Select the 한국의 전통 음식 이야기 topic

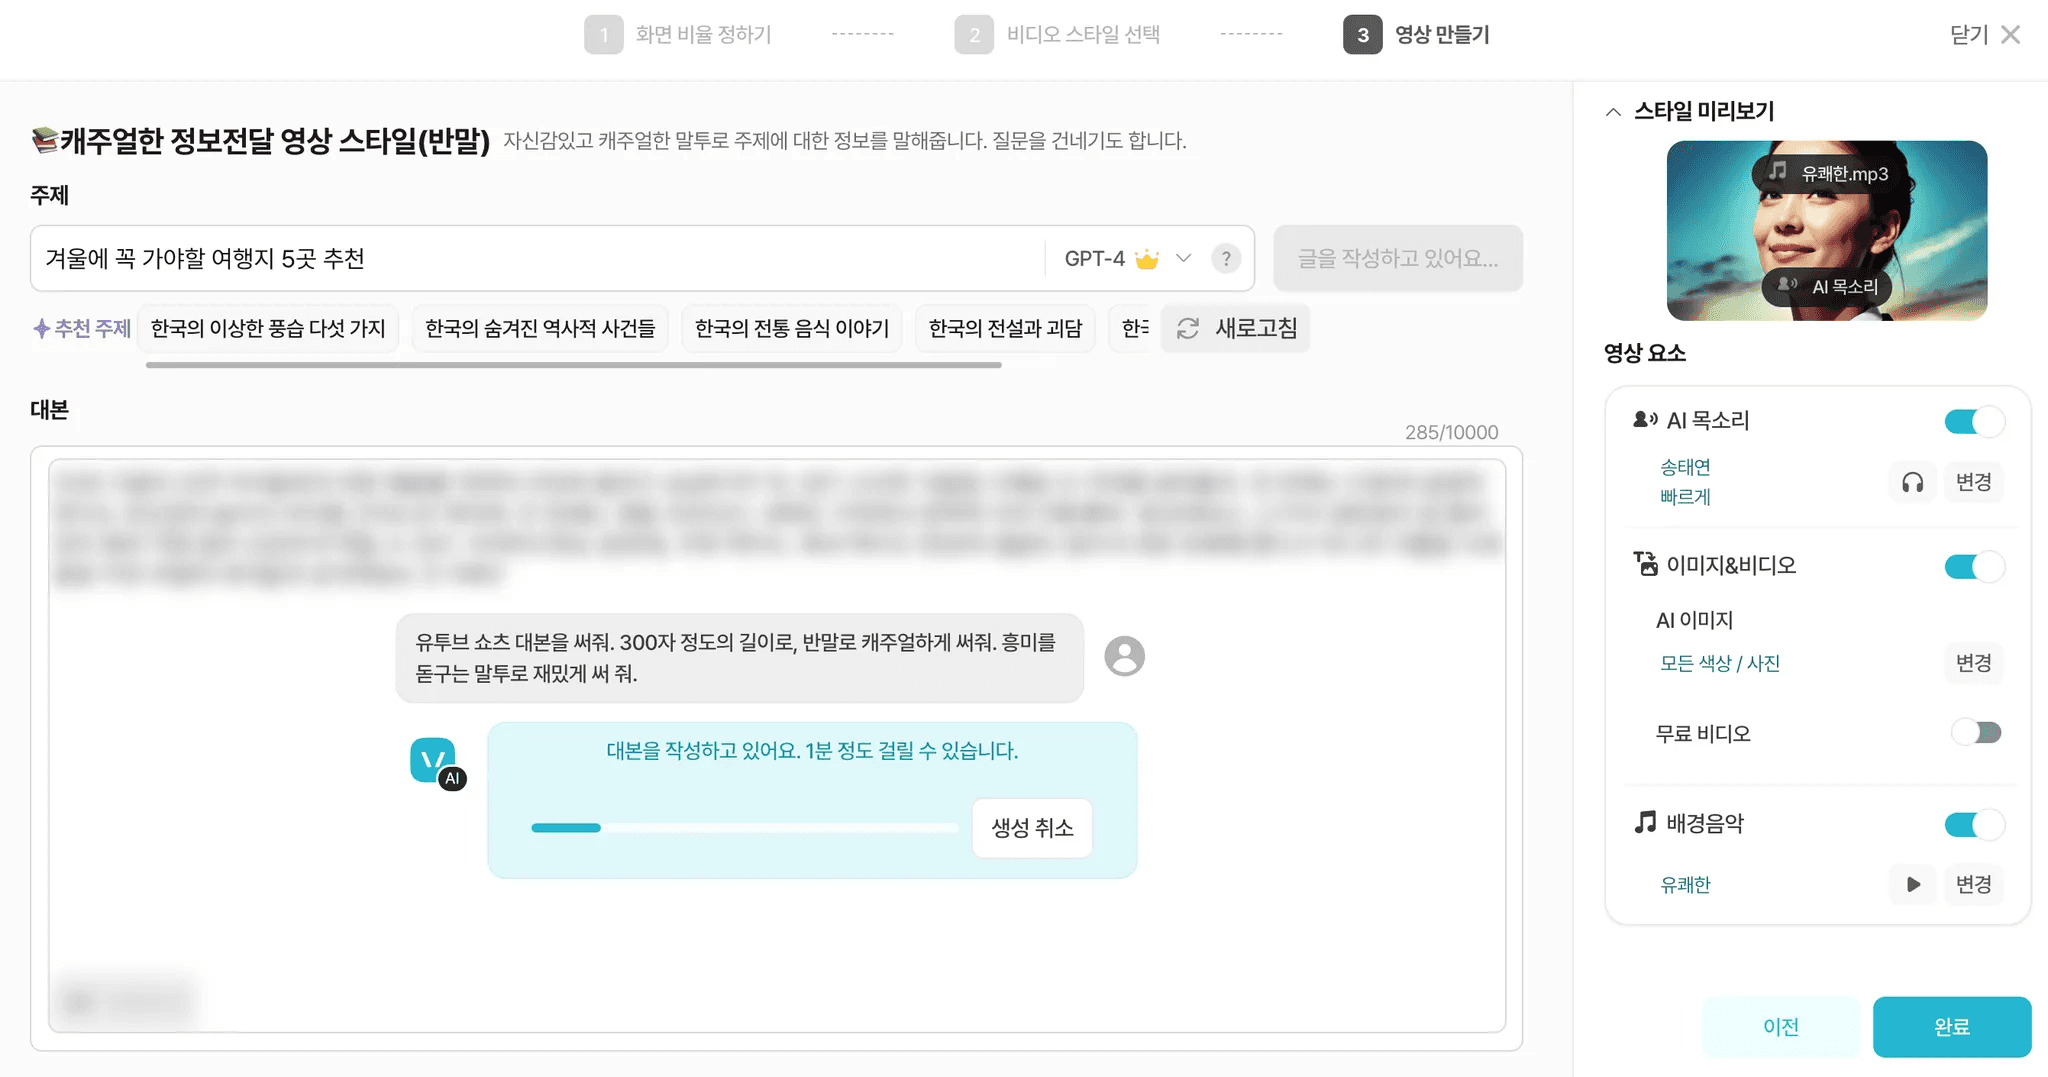click(791, 328)
